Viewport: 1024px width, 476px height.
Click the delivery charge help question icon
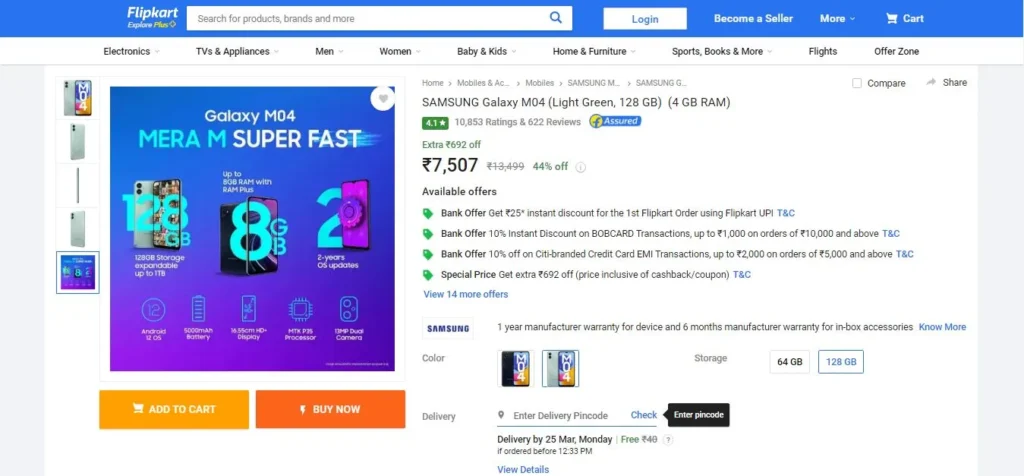667,440
